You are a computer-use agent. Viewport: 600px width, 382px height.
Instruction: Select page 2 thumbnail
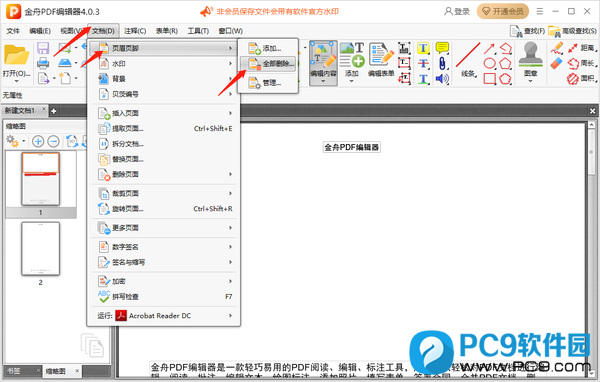coord(41,249)
